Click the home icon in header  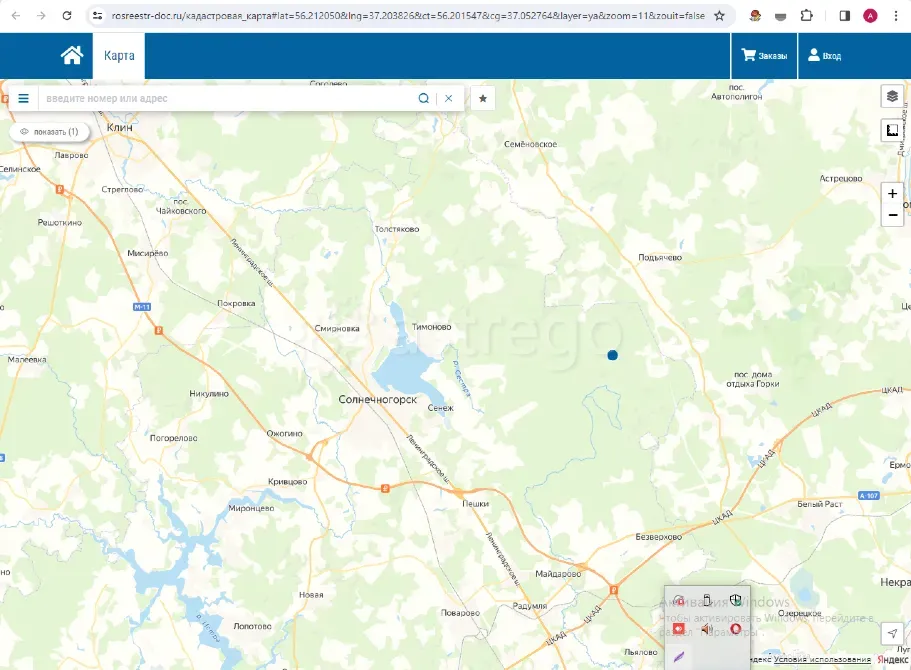coord(71,56)
